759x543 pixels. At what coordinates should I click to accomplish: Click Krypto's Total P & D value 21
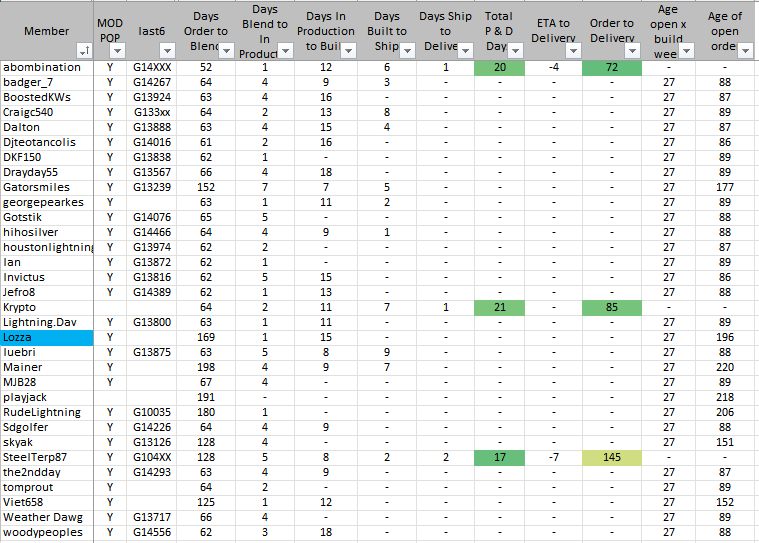[499, 307]
